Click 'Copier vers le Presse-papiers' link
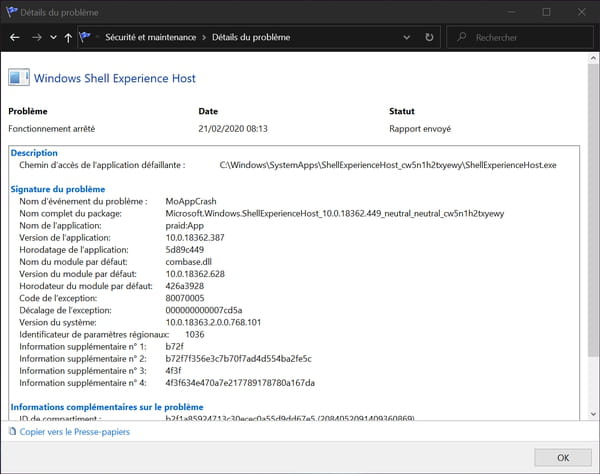 [x=75, y=432]
